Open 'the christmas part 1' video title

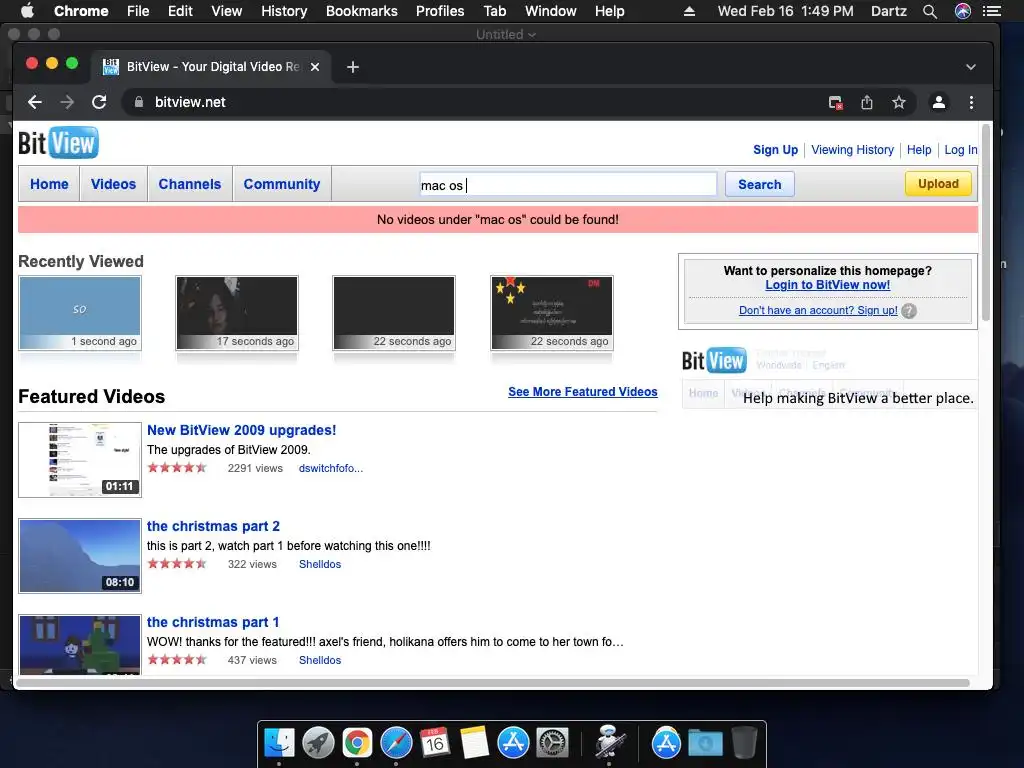213,622
